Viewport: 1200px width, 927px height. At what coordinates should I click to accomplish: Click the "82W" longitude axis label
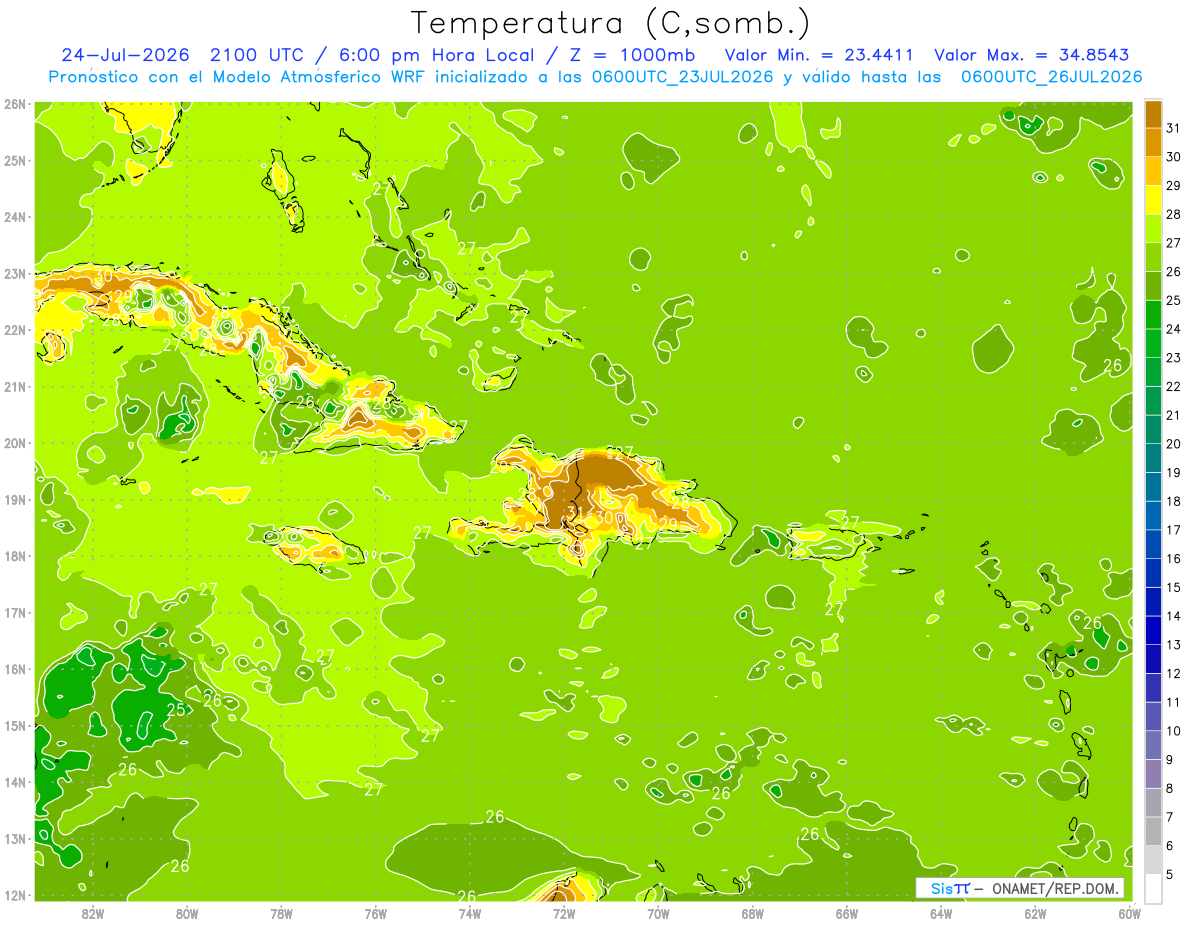pyautogui.click(x=93, y=913)
